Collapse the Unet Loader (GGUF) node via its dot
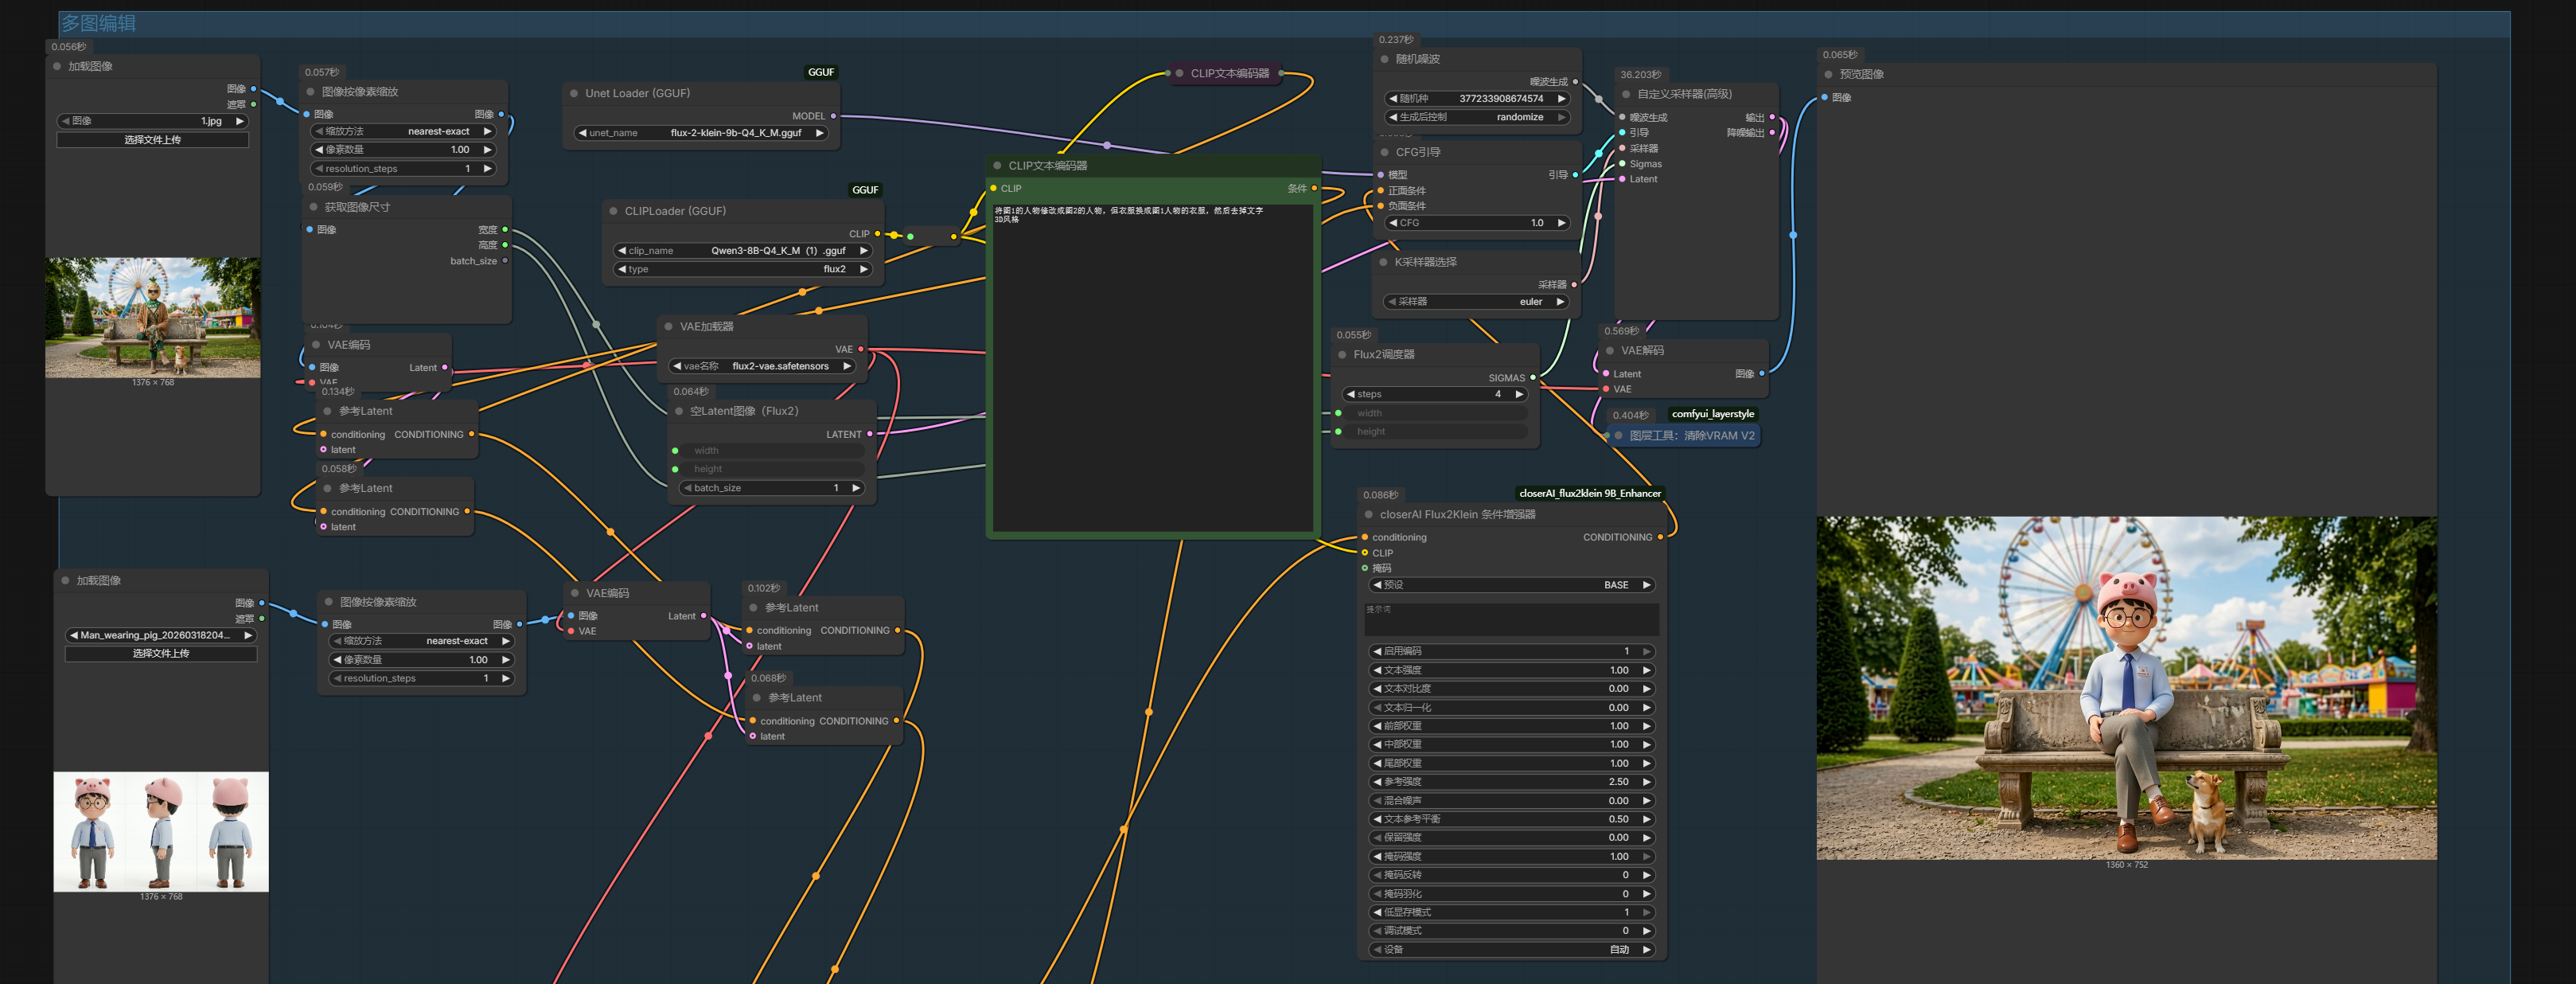The height and width of the screenshot is (984, 2576). (x=574, y=94)
